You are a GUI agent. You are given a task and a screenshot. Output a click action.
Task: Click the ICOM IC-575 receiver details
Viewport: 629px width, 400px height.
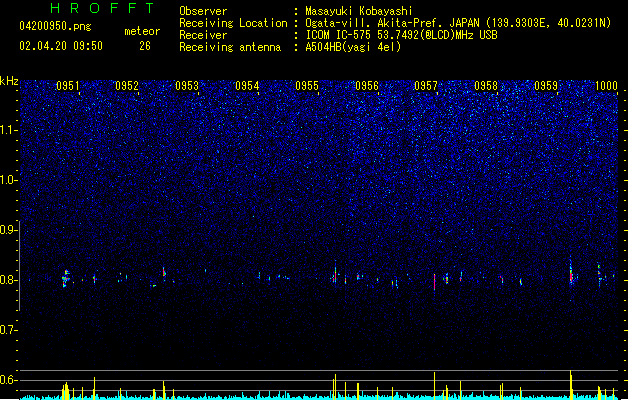pos(402,35)
